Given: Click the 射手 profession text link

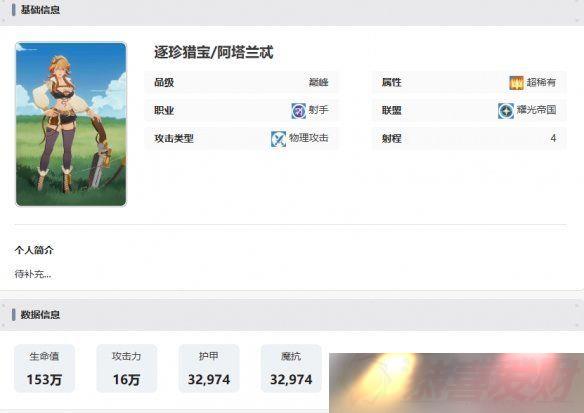Looking at the screenshot, I should click(318, 110).
